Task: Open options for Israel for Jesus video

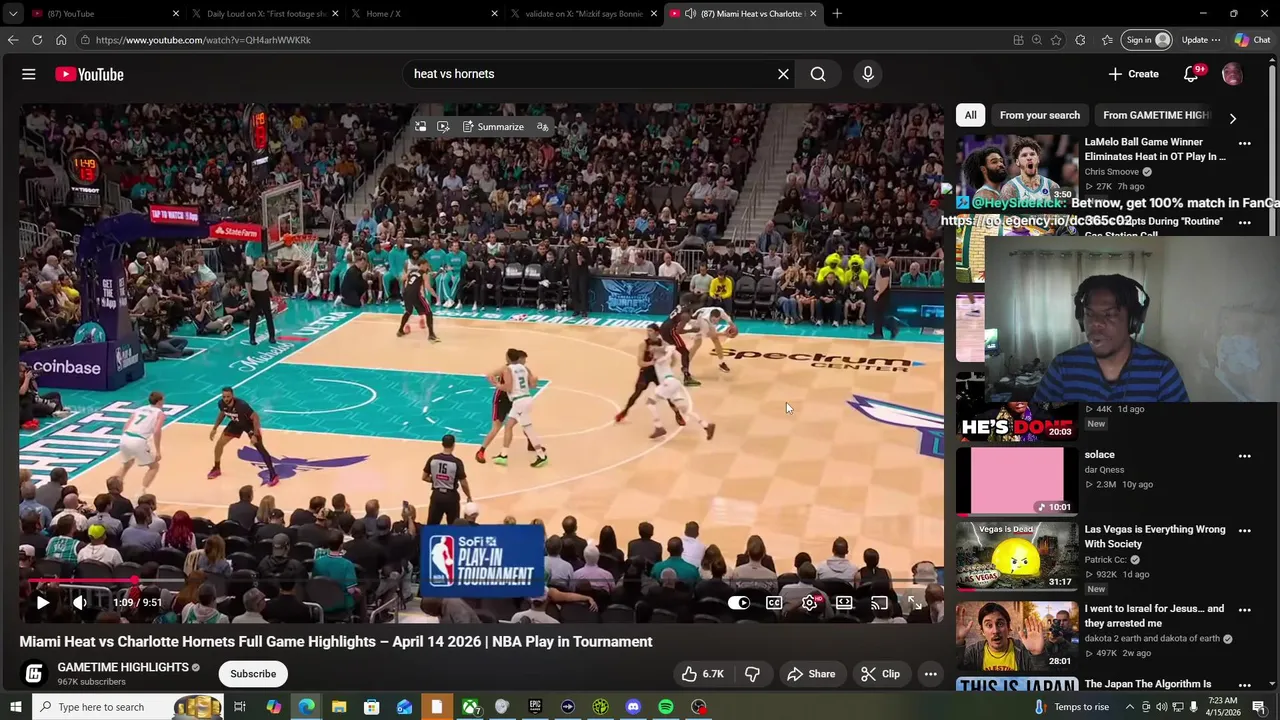Action: (x=1245, y=609)
